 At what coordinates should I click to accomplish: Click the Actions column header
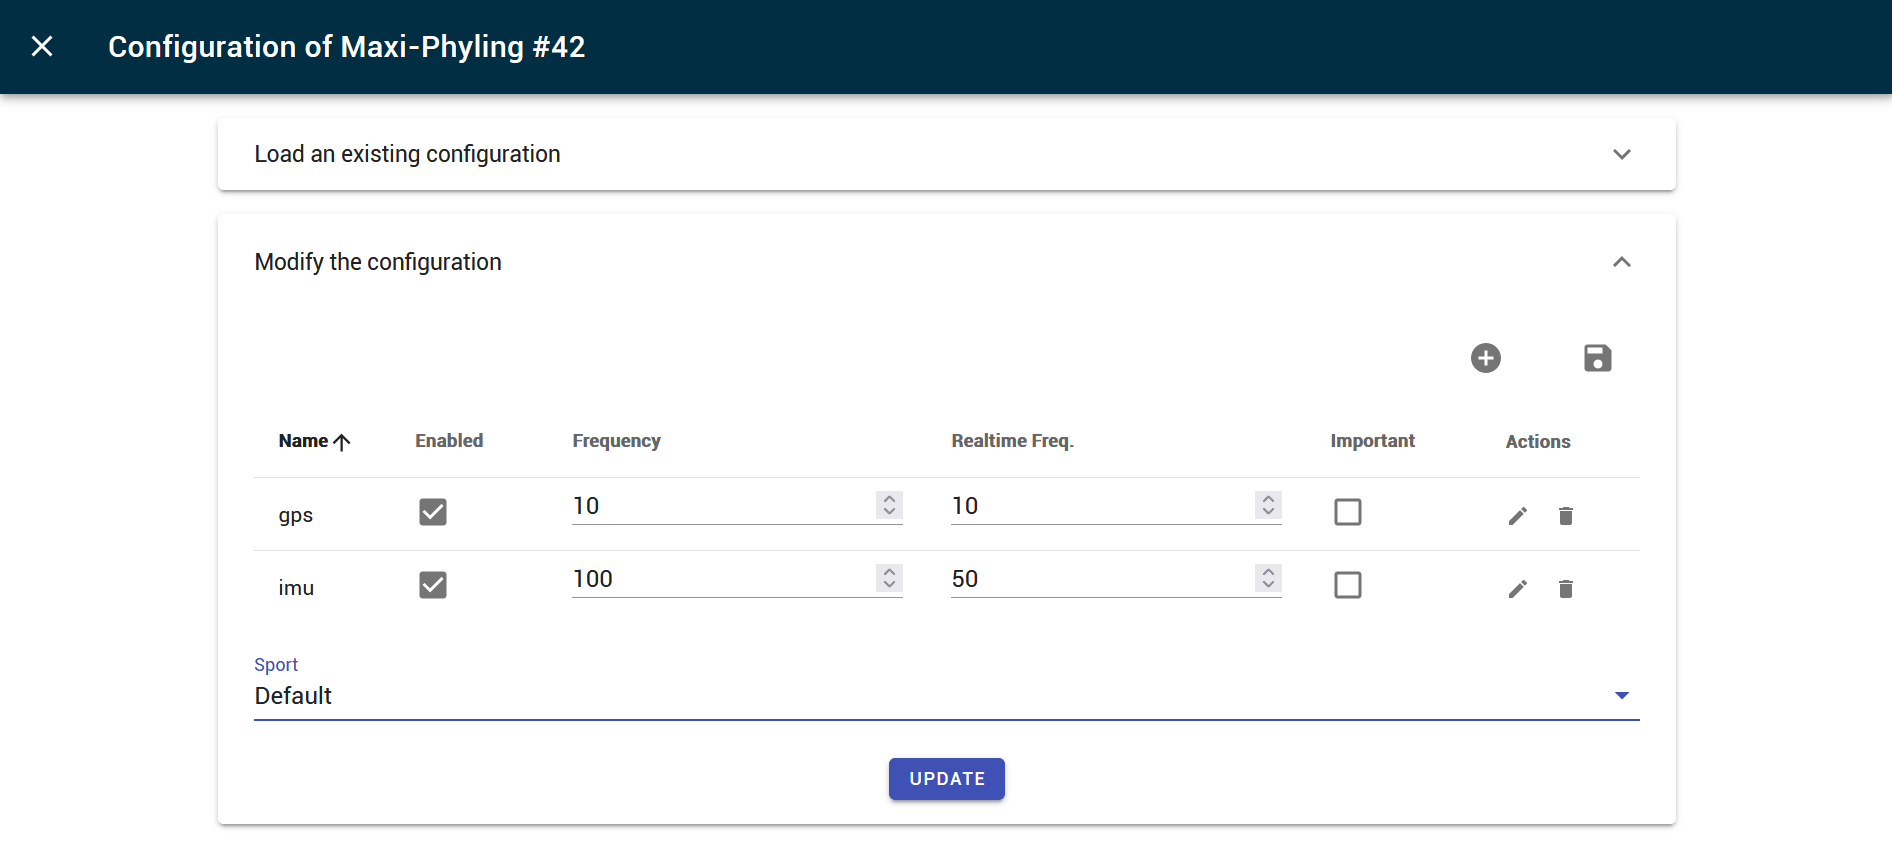click(x=1538, y=442)
